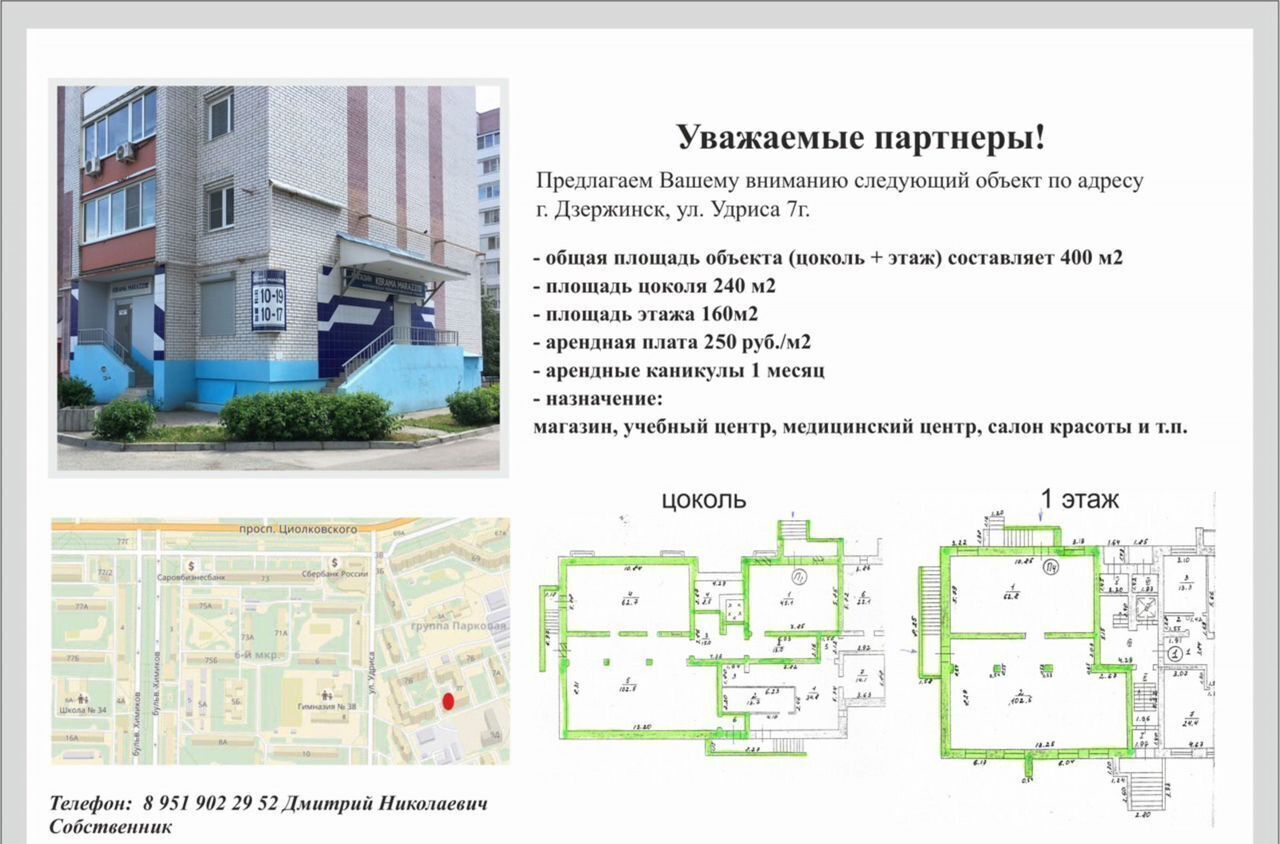Click the red location marker on map
Screen dimensions: 1280x844
coord(448,702)
